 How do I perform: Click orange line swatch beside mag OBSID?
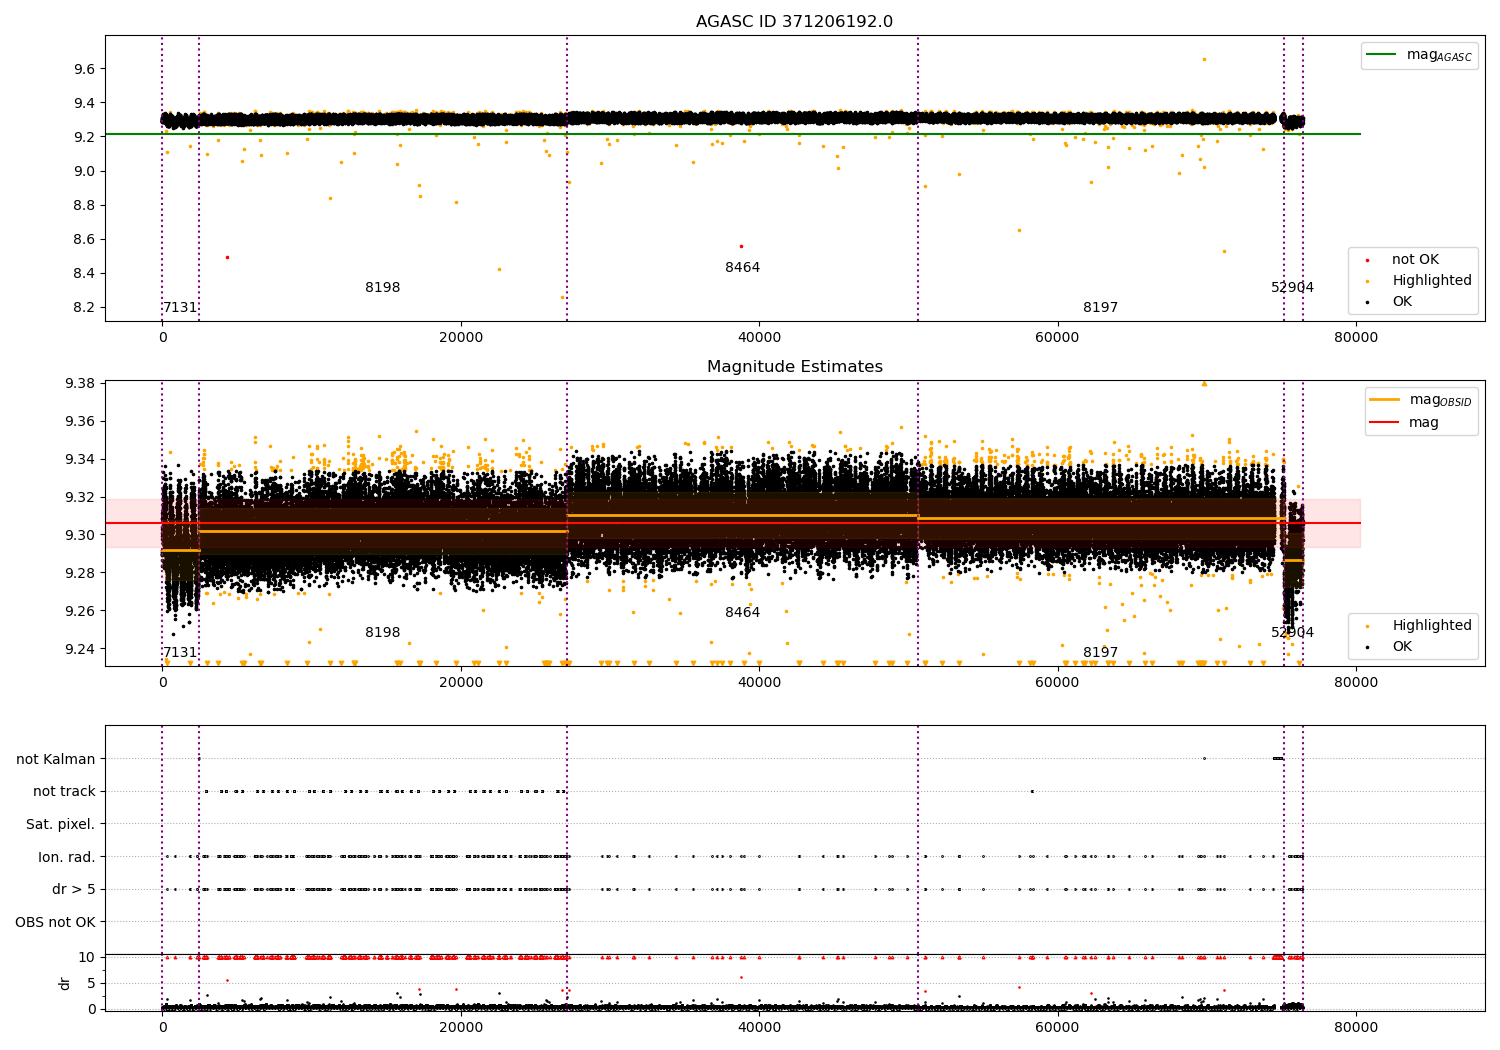[1385, 400]
